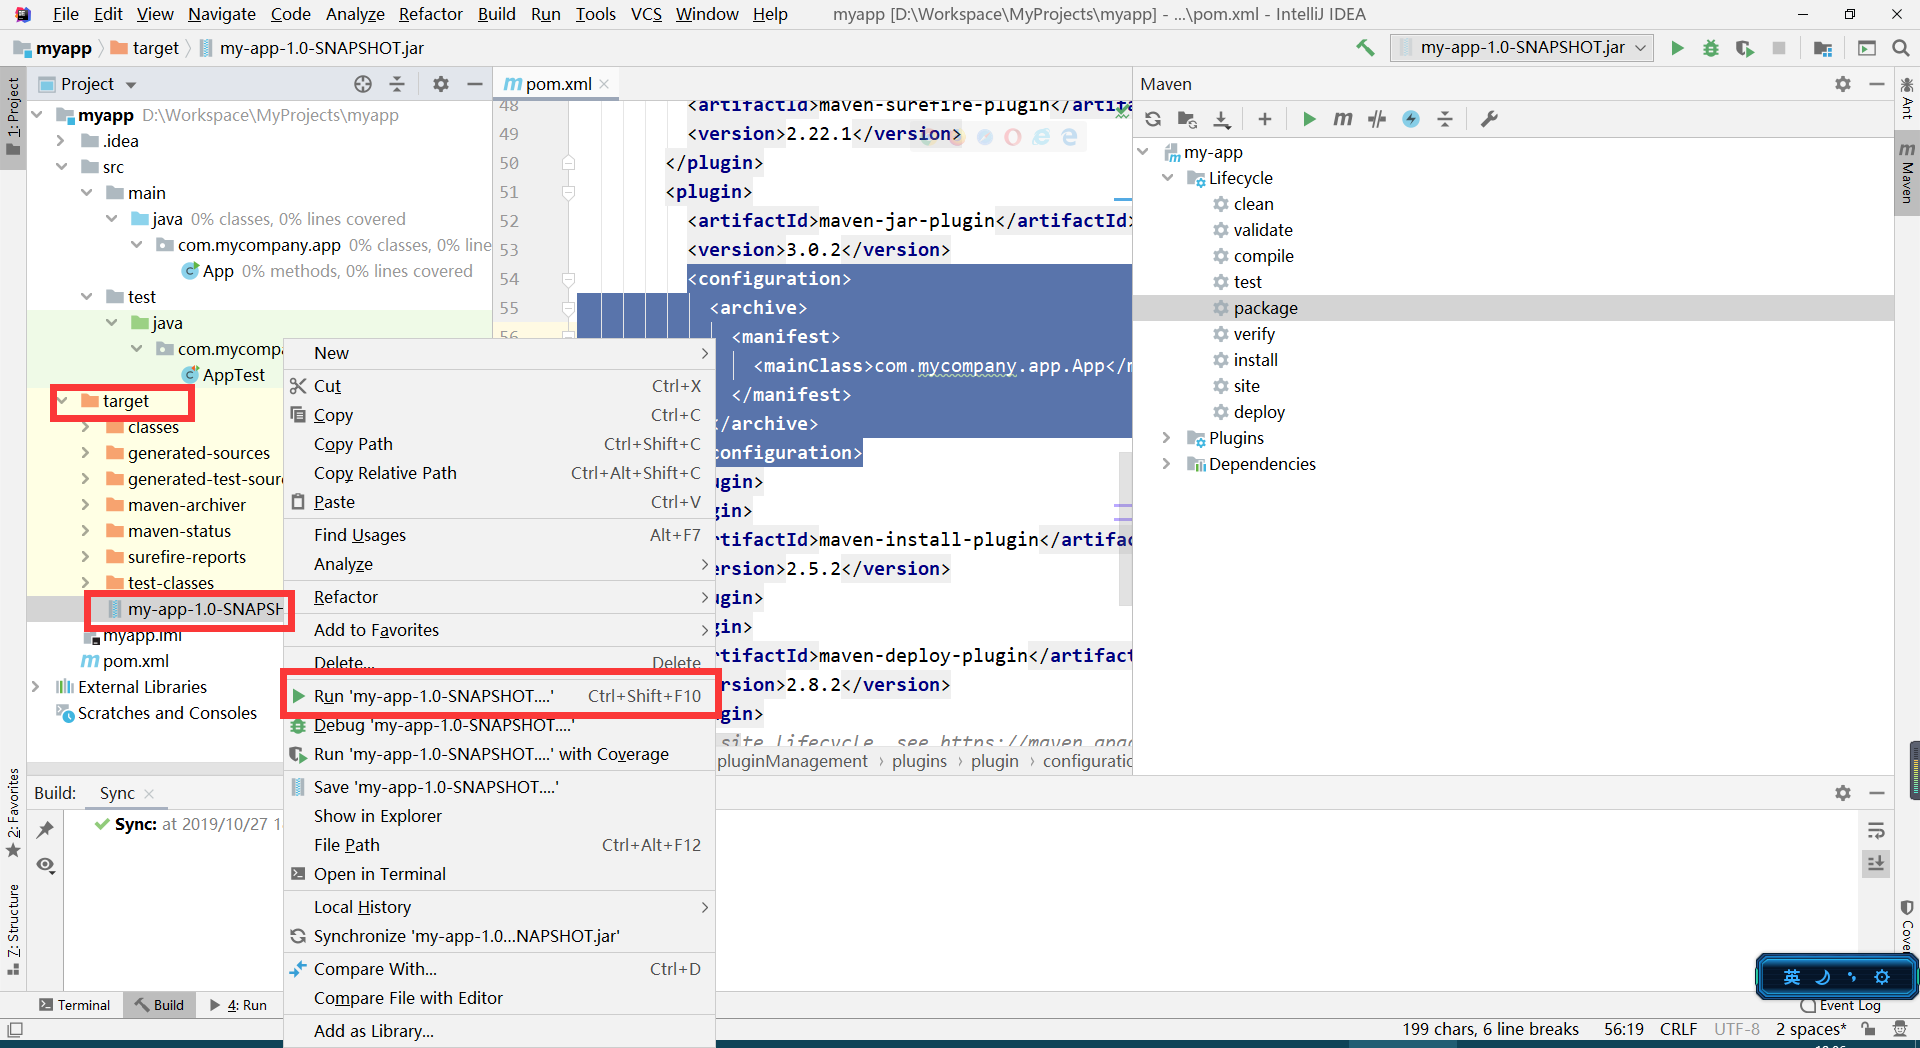Image resolution: width=1920 pixels, height=1048 pixels.
Task: Click the Debug bug icon in toolbar
Action: click(x=1711, y=48)
